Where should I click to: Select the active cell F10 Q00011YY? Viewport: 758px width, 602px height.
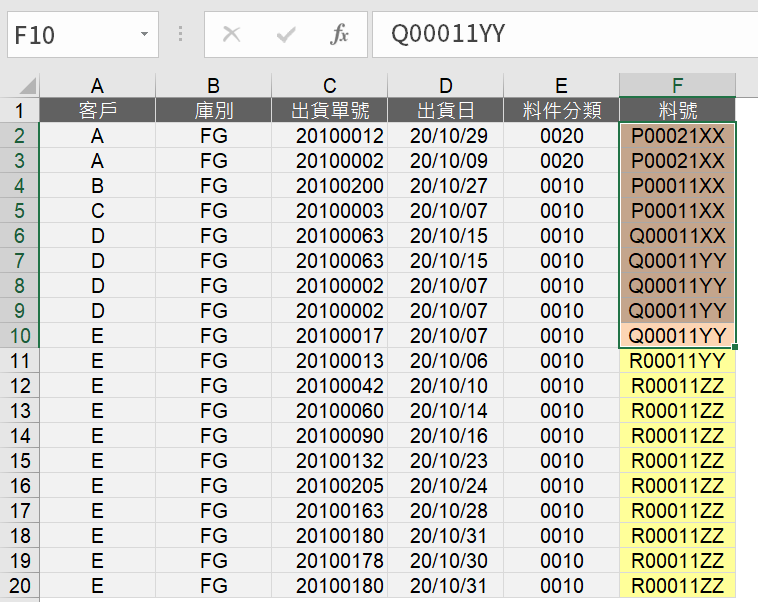coord(677,336)
